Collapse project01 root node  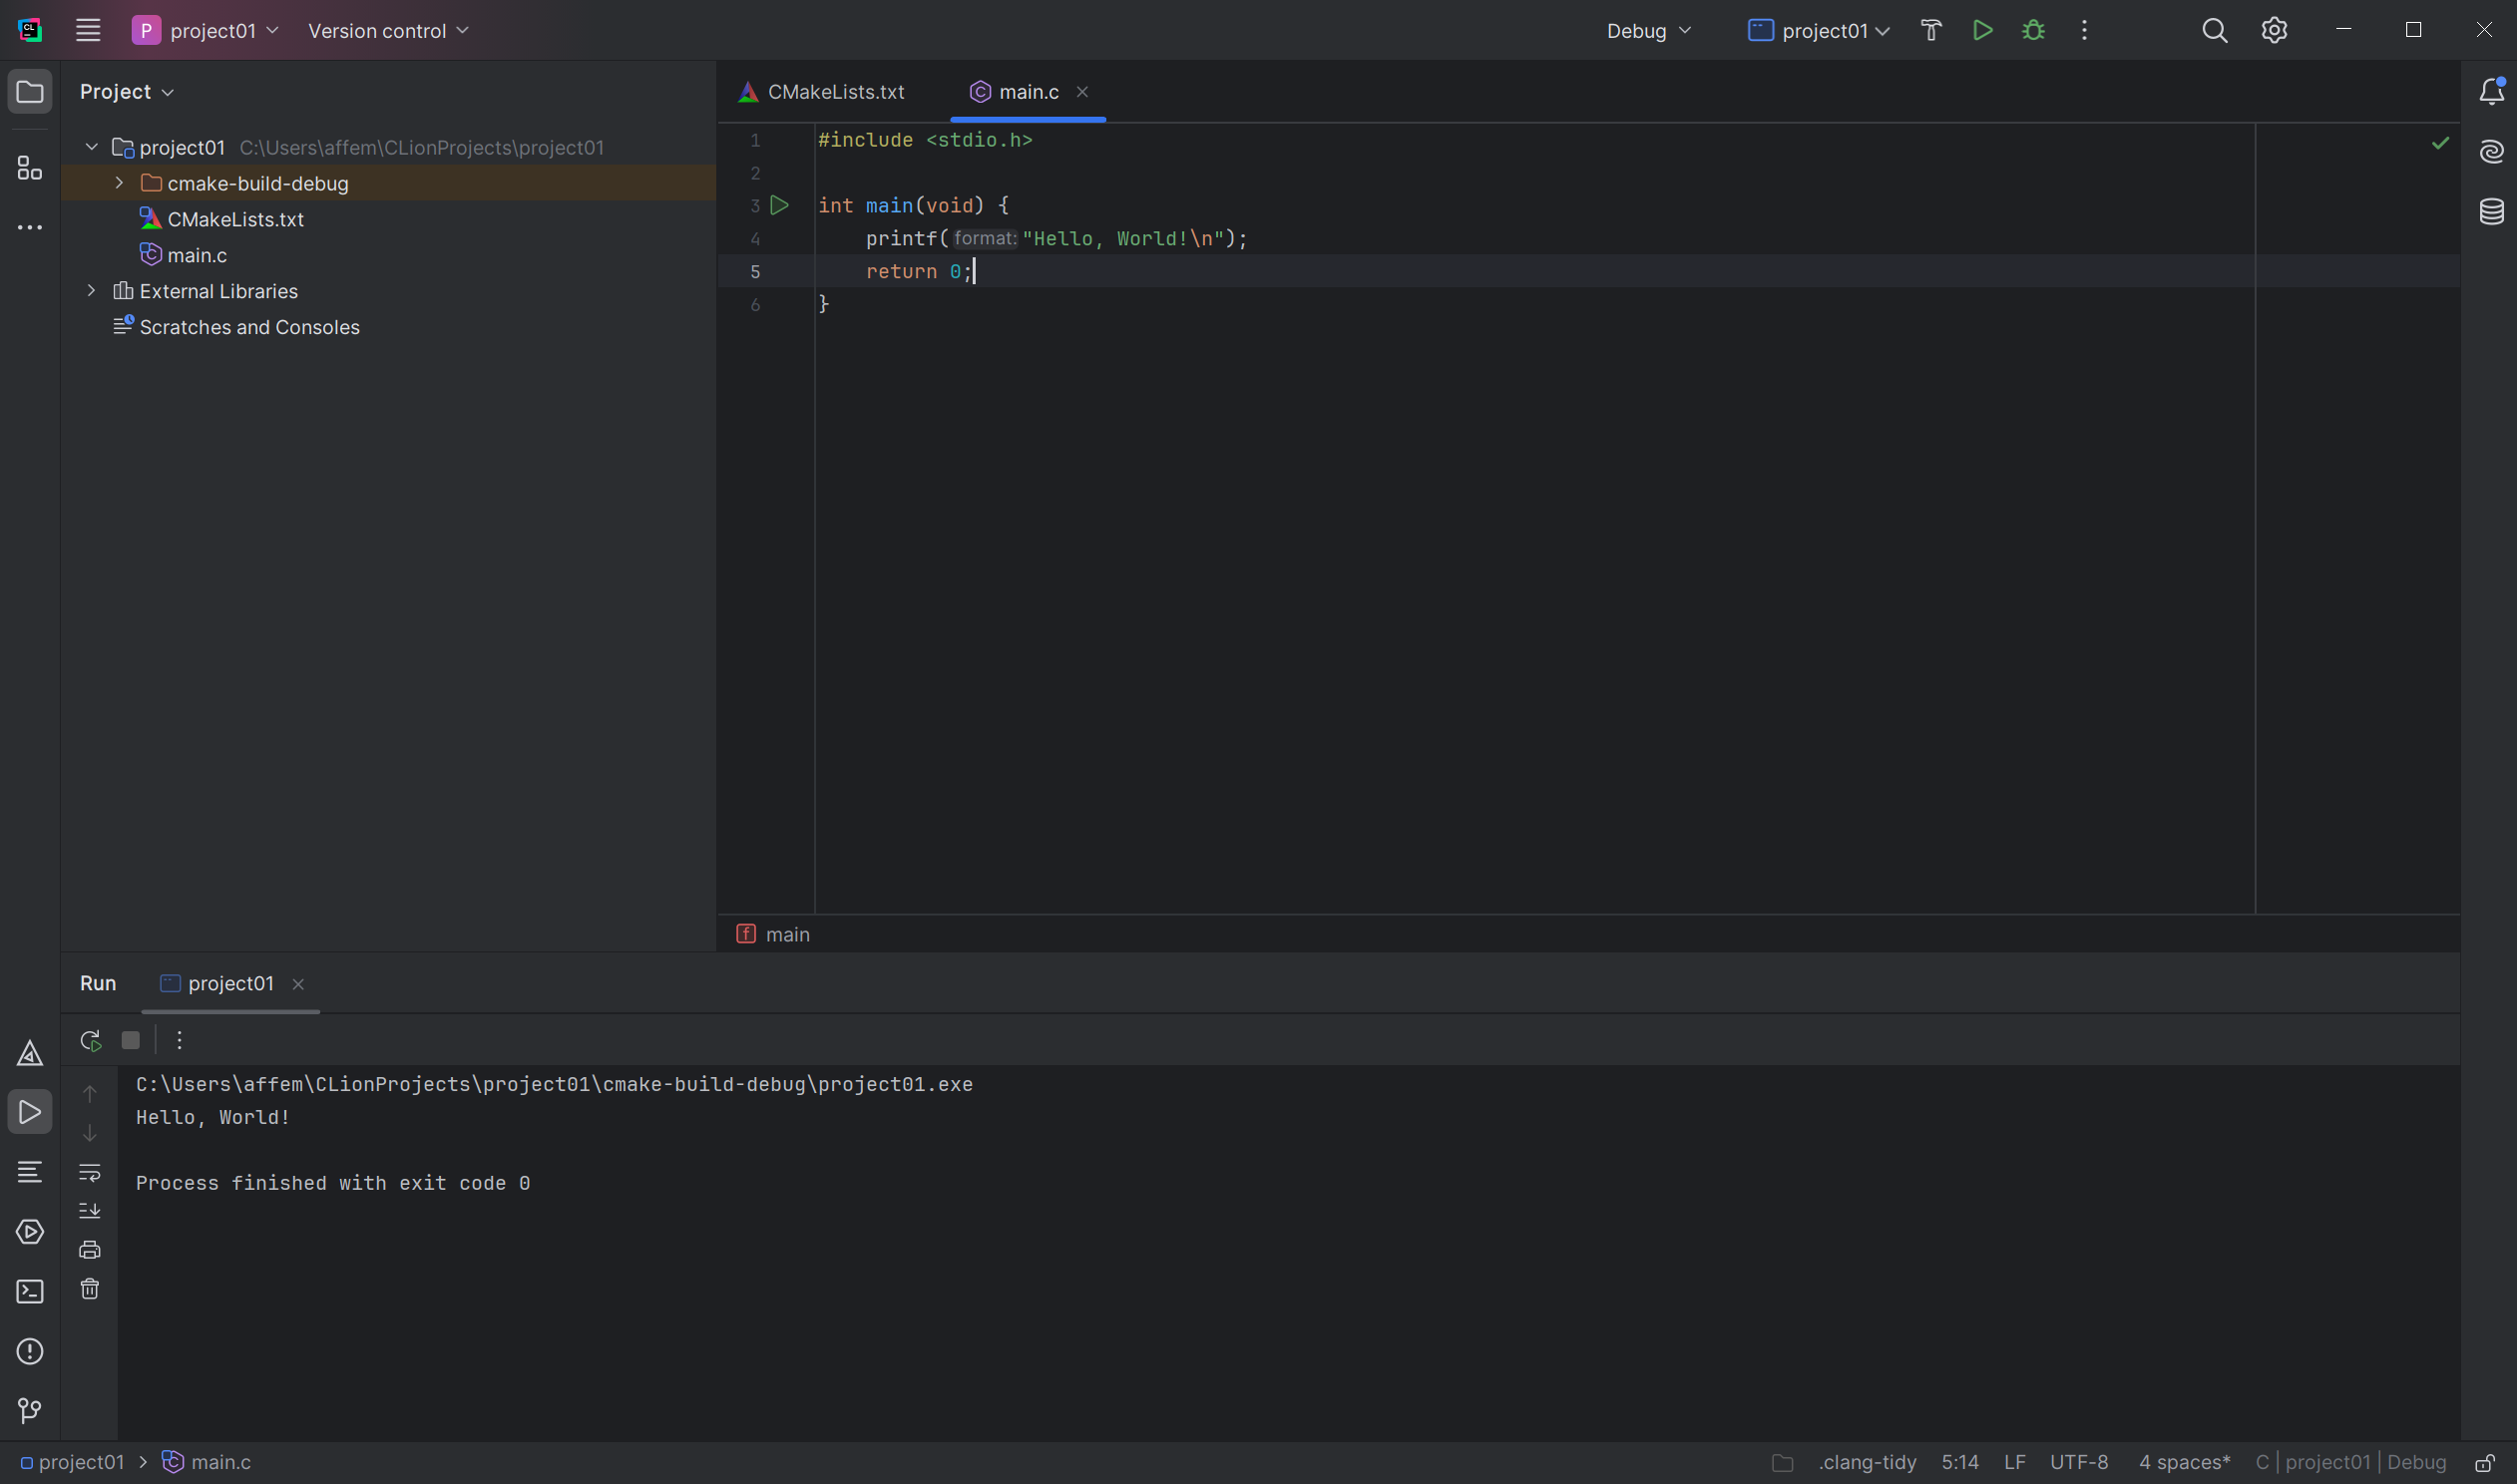(x=92, y=148)
